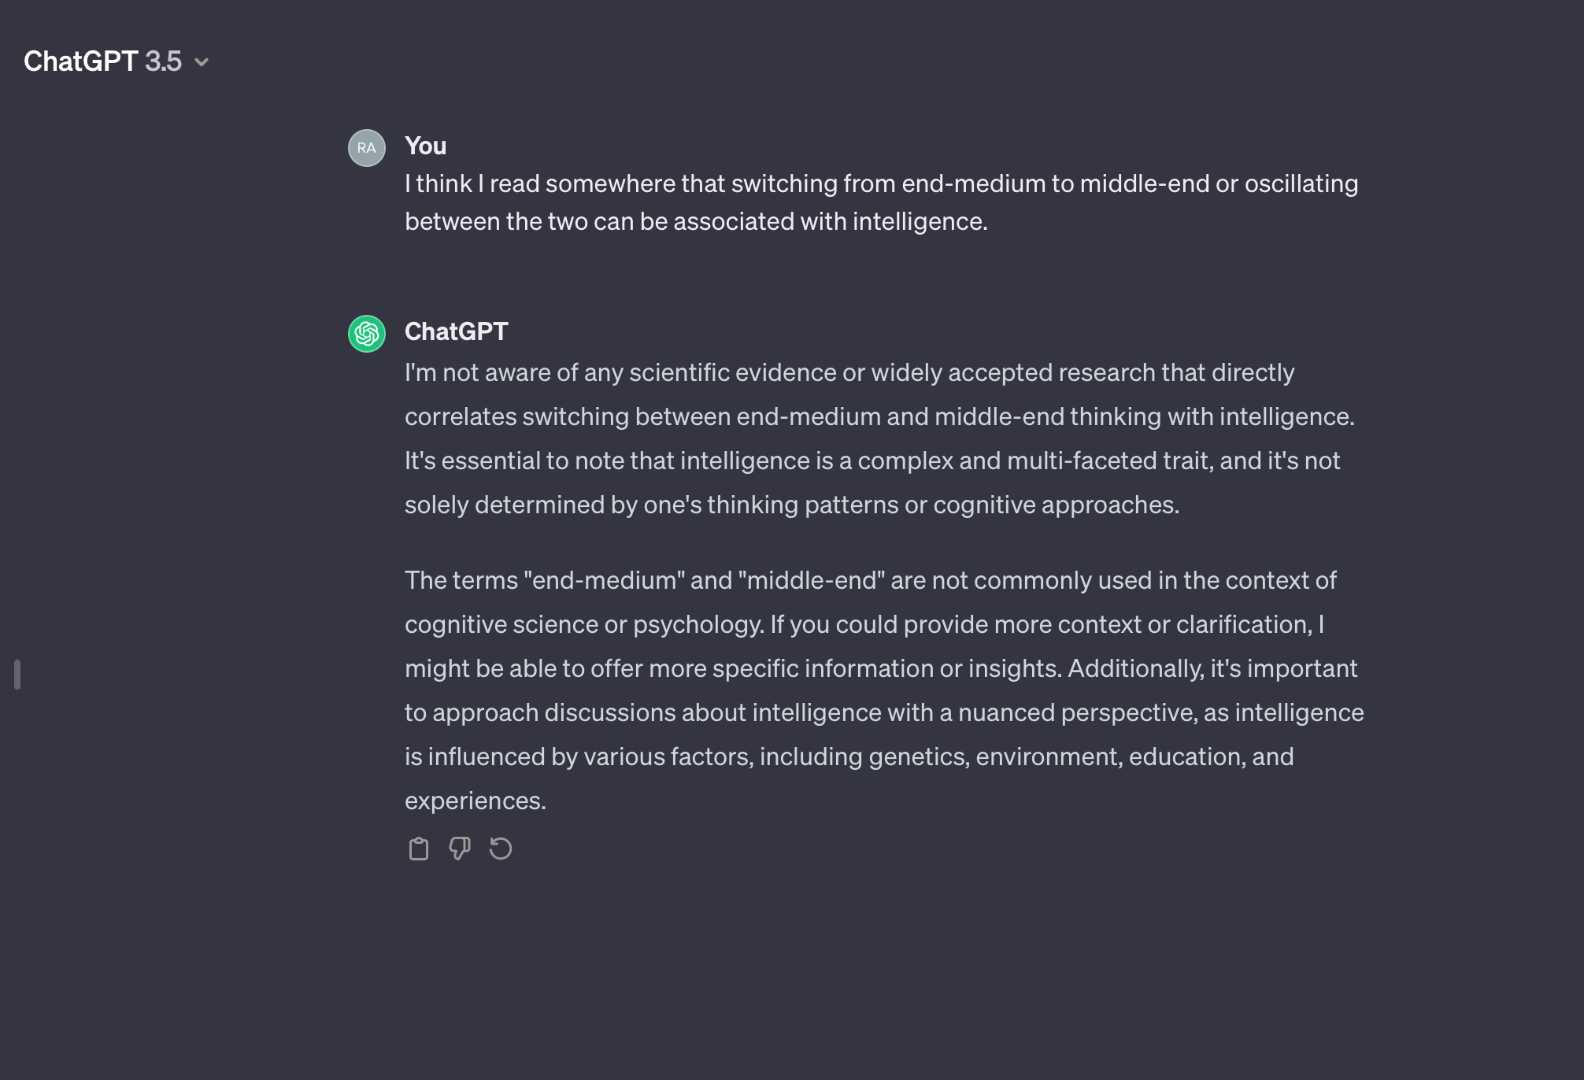Click the quoted word "middle-end" in reply
This screenshot has height=1080, width=1584.
[812, 580]
